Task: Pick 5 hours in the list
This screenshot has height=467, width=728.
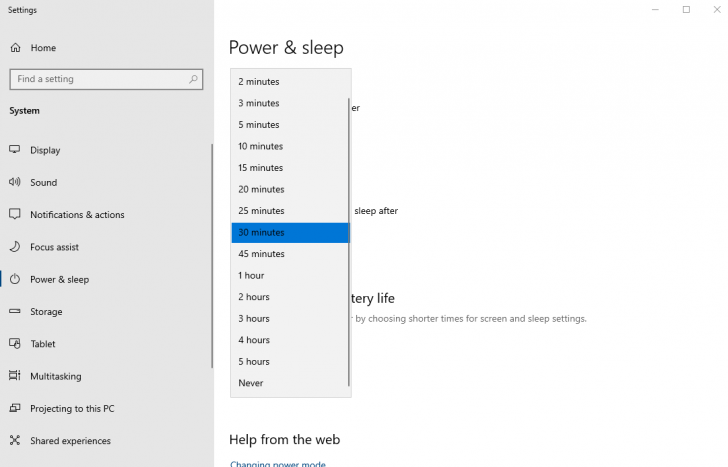Action: pyautogui.click(x=290, y=362)
